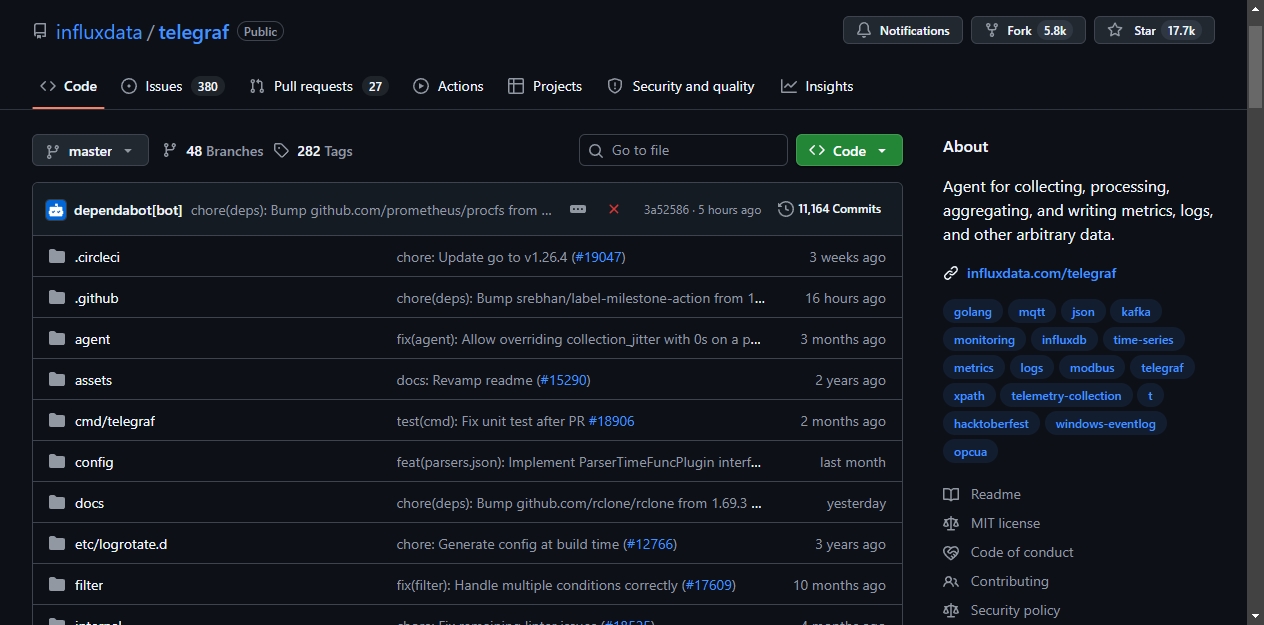View the 11,164 Commits history

(x=830, y=209)
